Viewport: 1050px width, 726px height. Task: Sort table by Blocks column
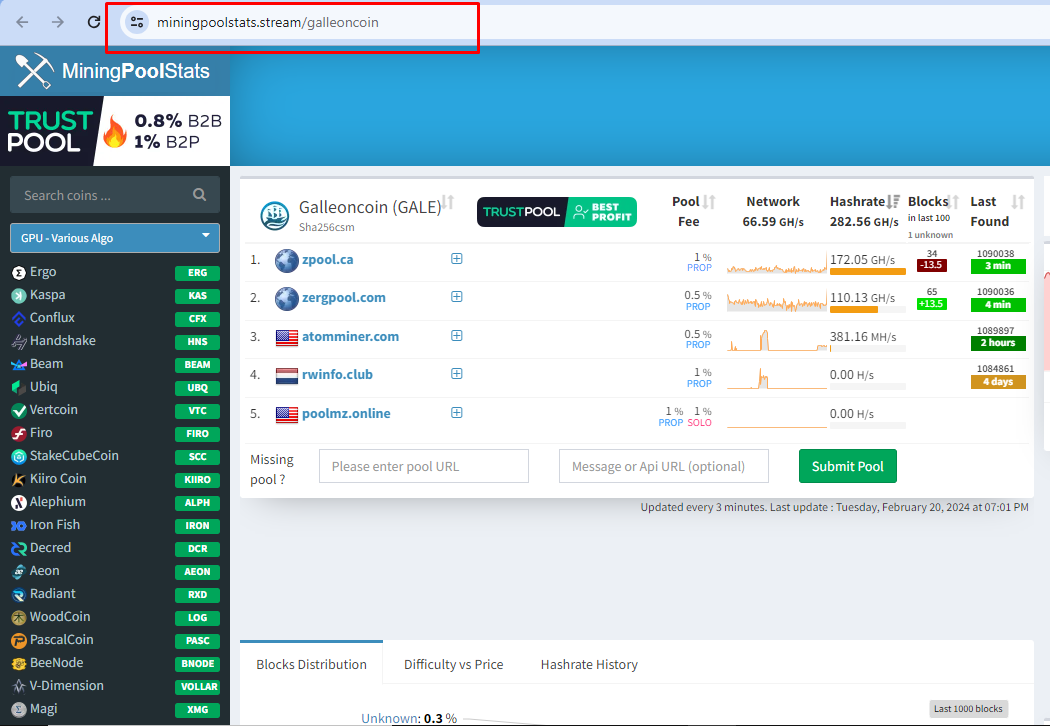point(954,202)
